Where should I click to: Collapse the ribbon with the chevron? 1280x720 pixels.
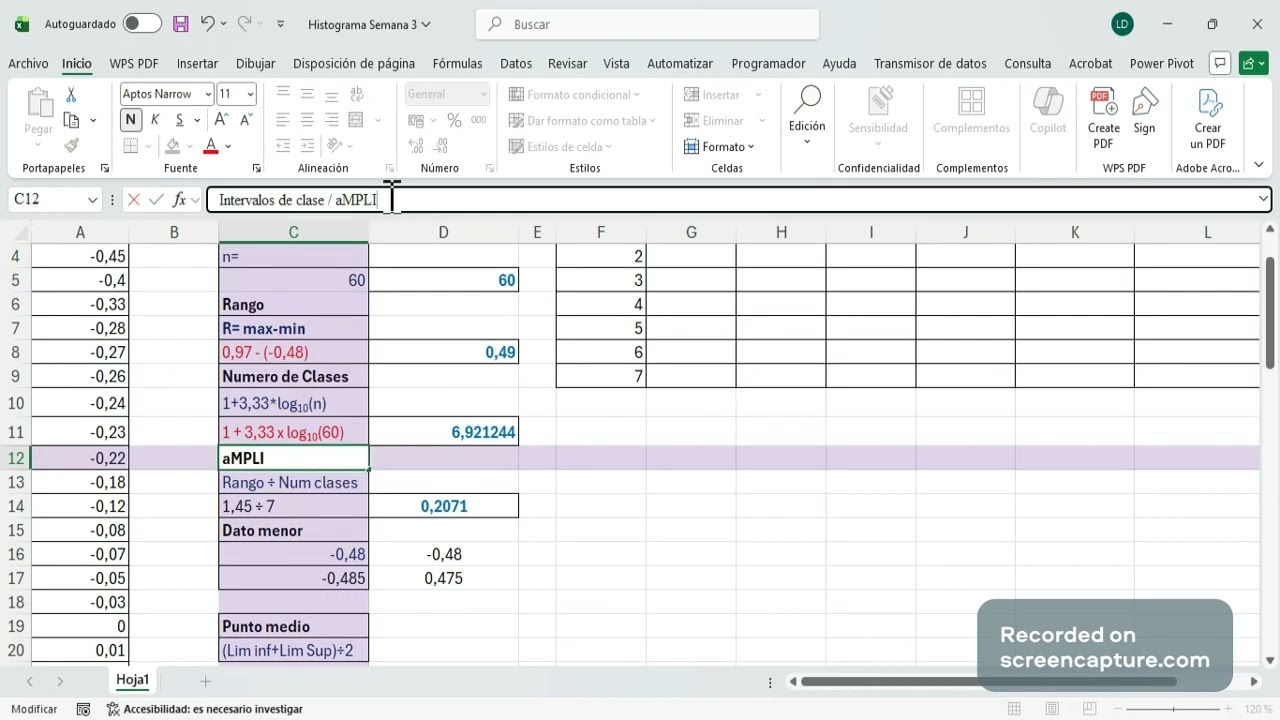[x=1259, y=166]
